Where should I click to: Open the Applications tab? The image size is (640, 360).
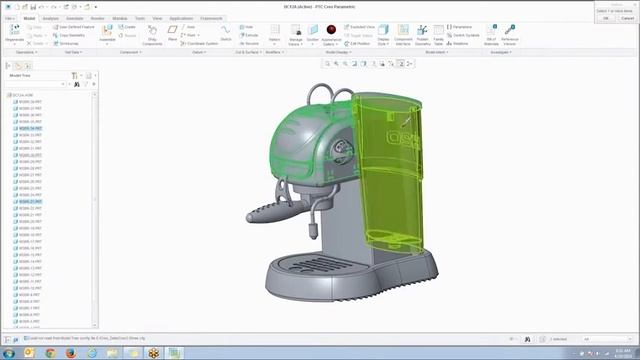coord(181,18)
